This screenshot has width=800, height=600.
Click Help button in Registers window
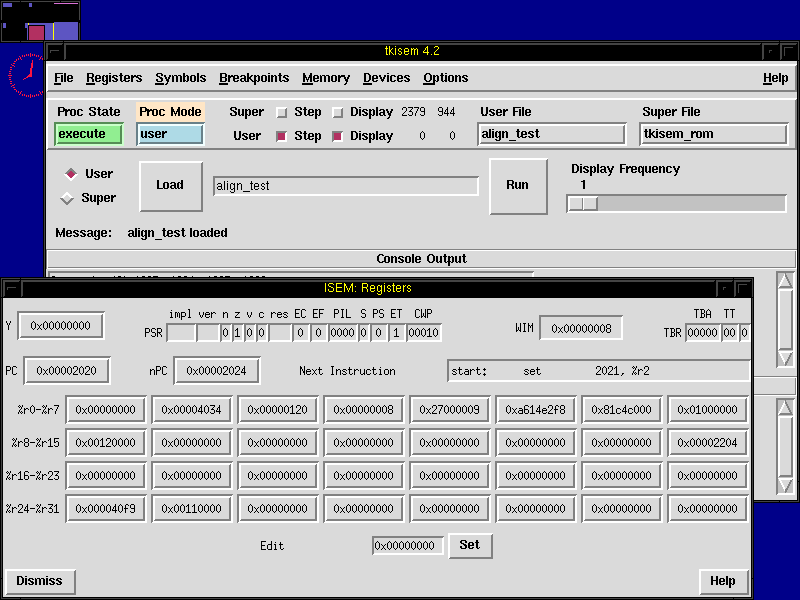(723, 581)
